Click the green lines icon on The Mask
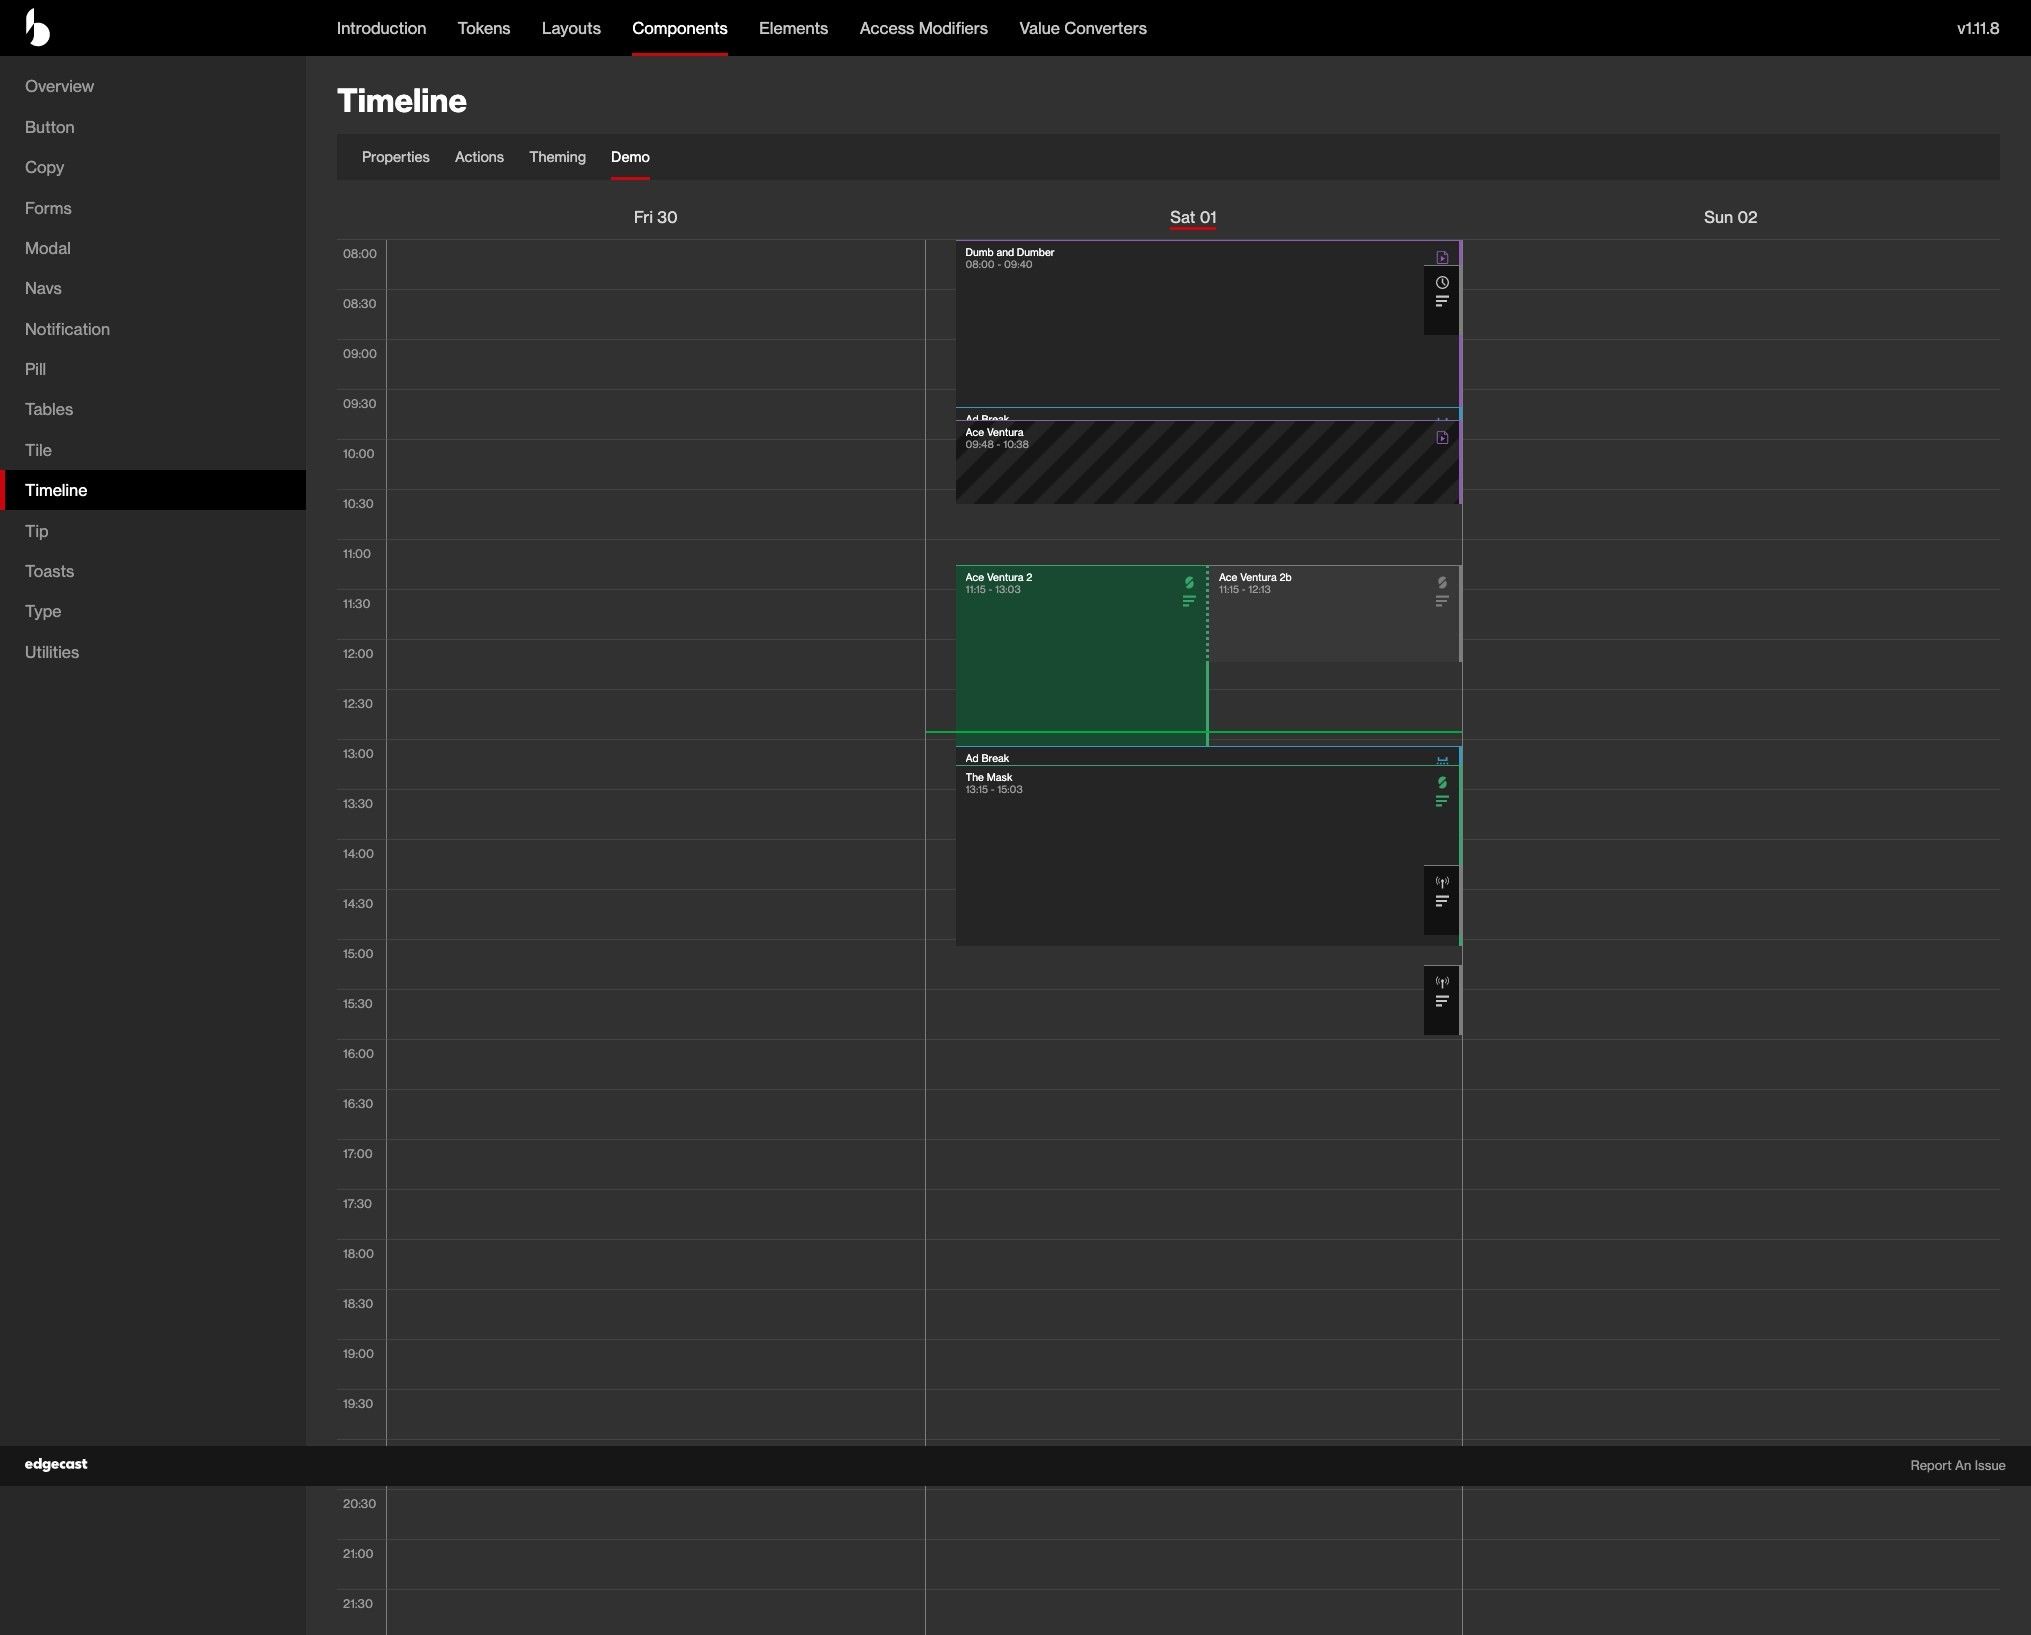Viewport: 2031px width, 1635px height. tap(1442, 801)
